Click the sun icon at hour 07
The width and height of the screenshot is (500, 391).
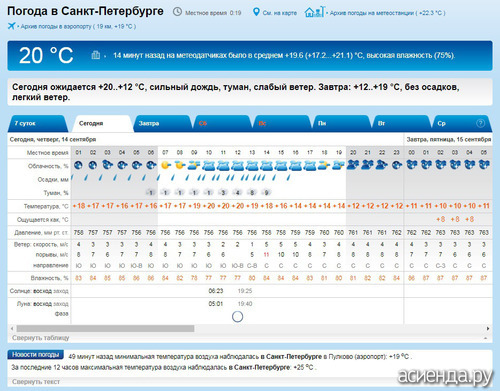(x=165, y=165)
